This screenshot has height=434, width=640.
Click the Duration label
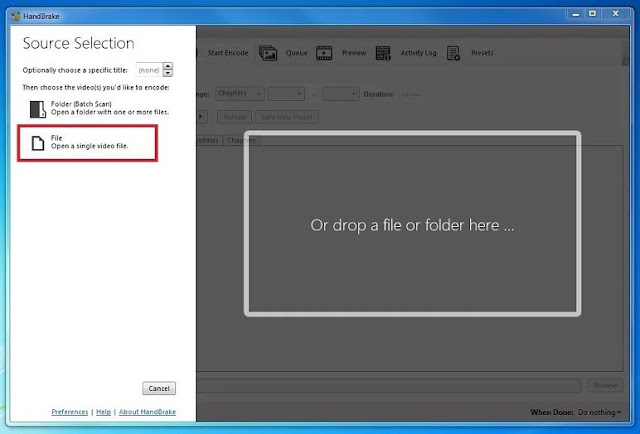[379, 94]
